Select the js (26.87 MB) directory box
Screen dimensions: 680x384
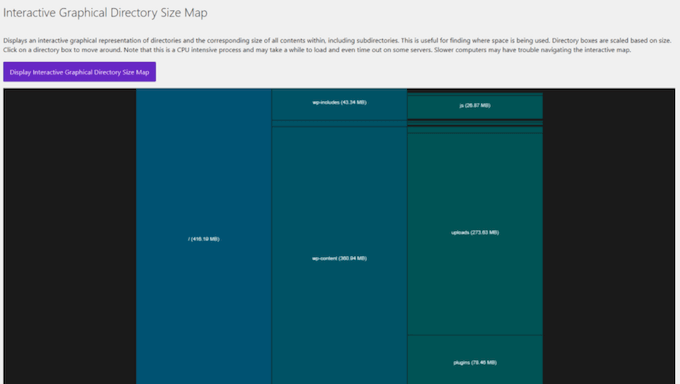(475, 107)
